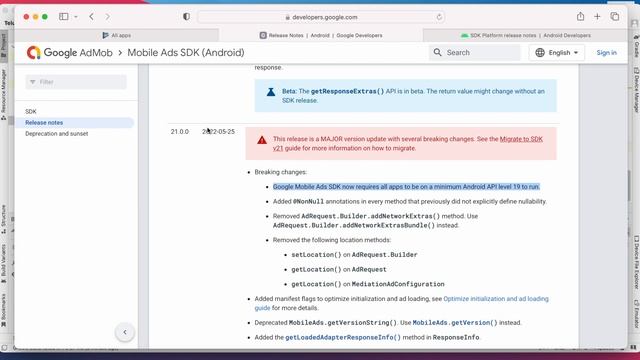Select SDK in the left navigation

[31, 111]
